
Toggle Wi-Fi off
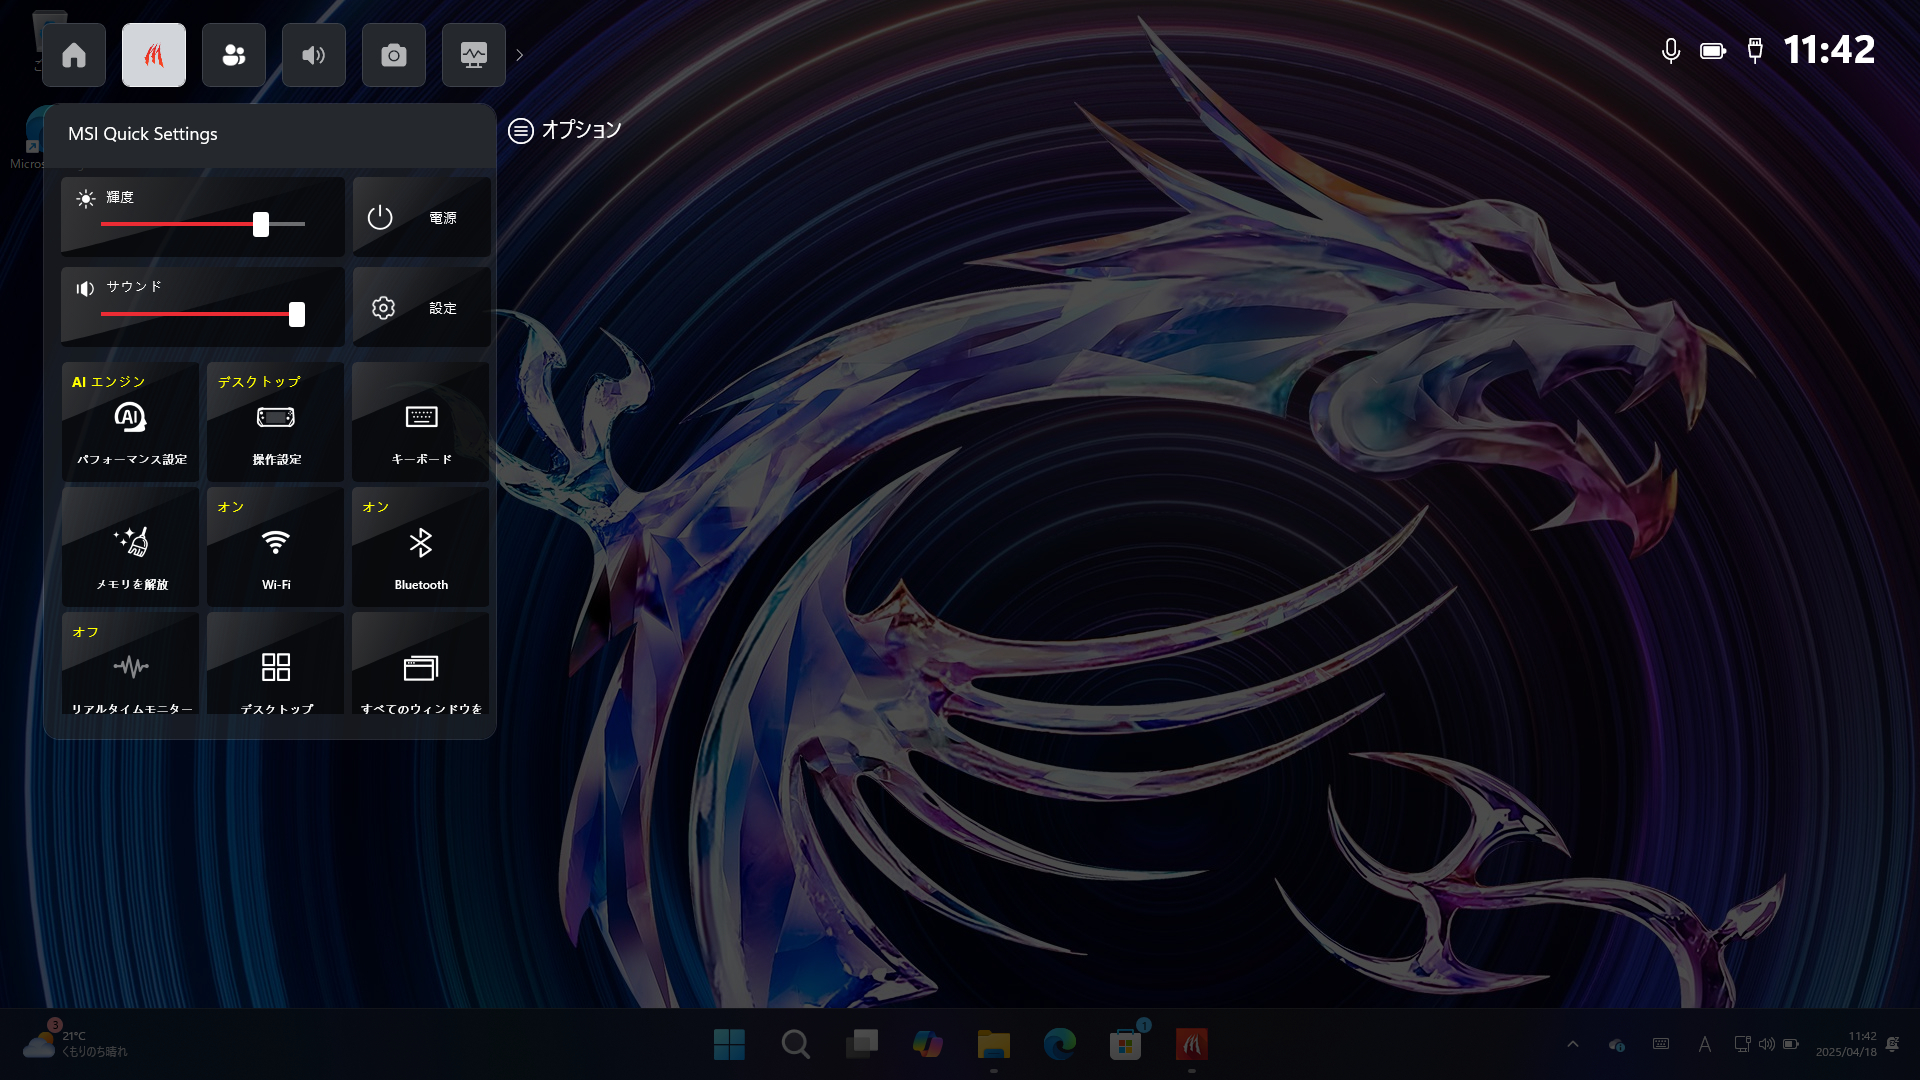pos(276,547)
